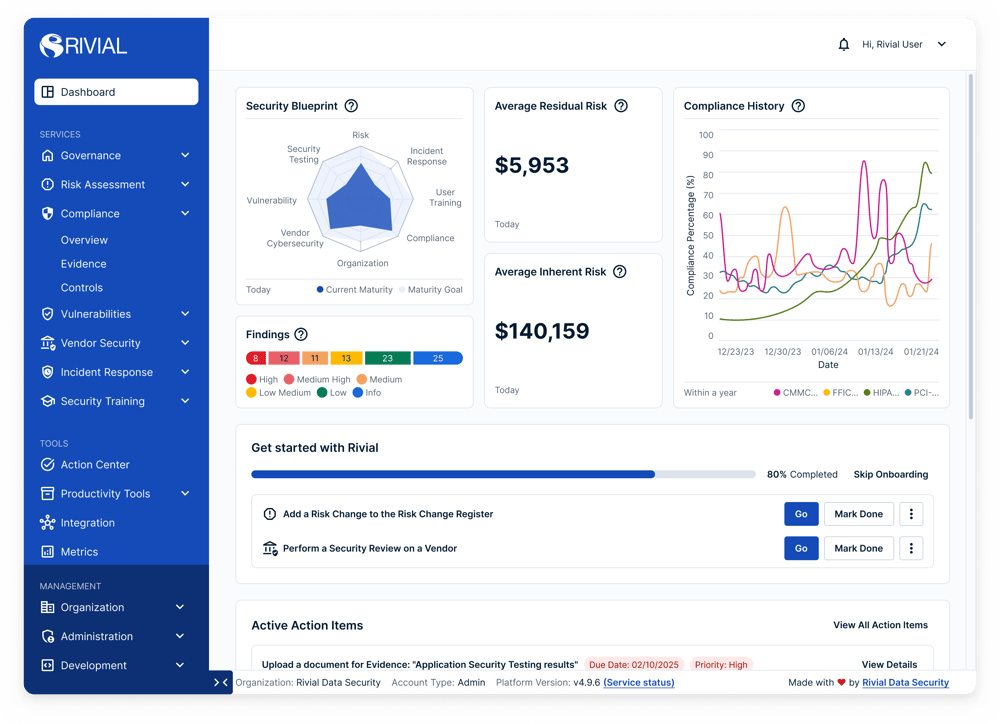This screenshot has width=1000, height=724.
Task: Open more options for Vendor Security Review task
Action: (911, 549)
